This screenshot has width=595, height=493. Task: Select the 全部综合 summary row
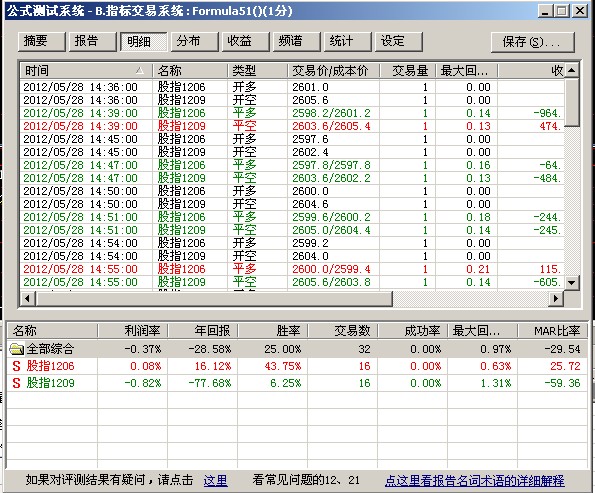click(297, 349)
